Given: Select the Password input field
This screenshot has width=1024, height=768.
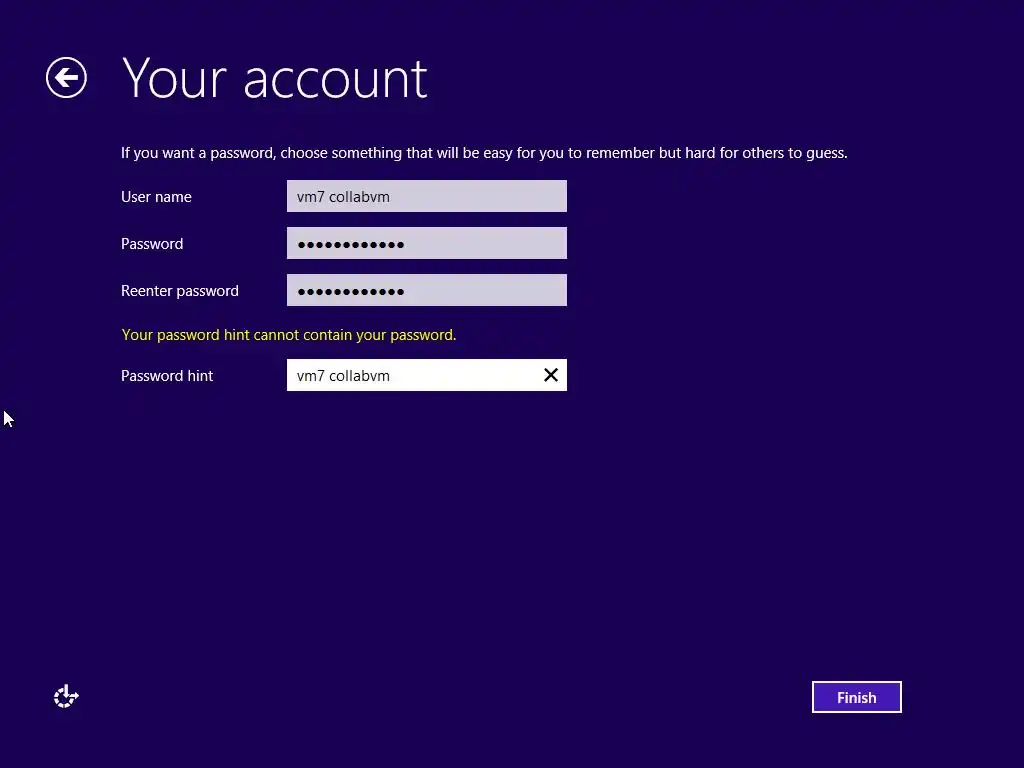Looking at the screenshot, I should [x=426, y=243].
